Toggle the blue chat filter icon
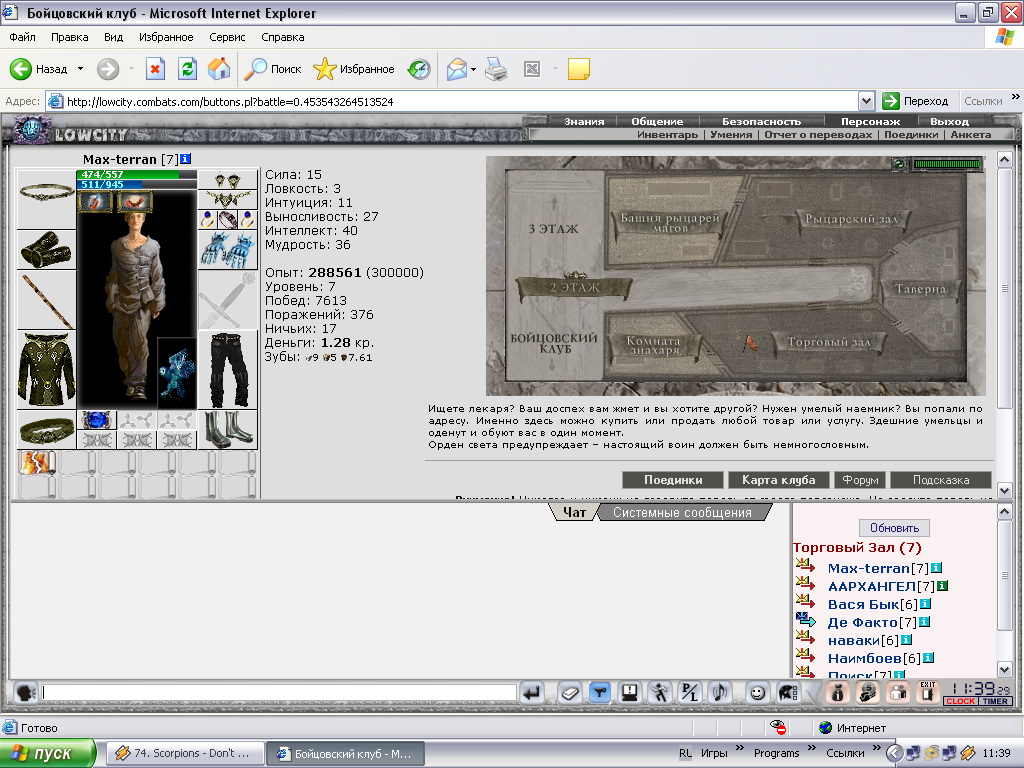 tap(600, 692)
